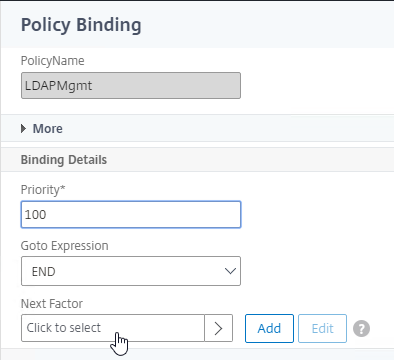Focus the Priority input field

point(131,214)
